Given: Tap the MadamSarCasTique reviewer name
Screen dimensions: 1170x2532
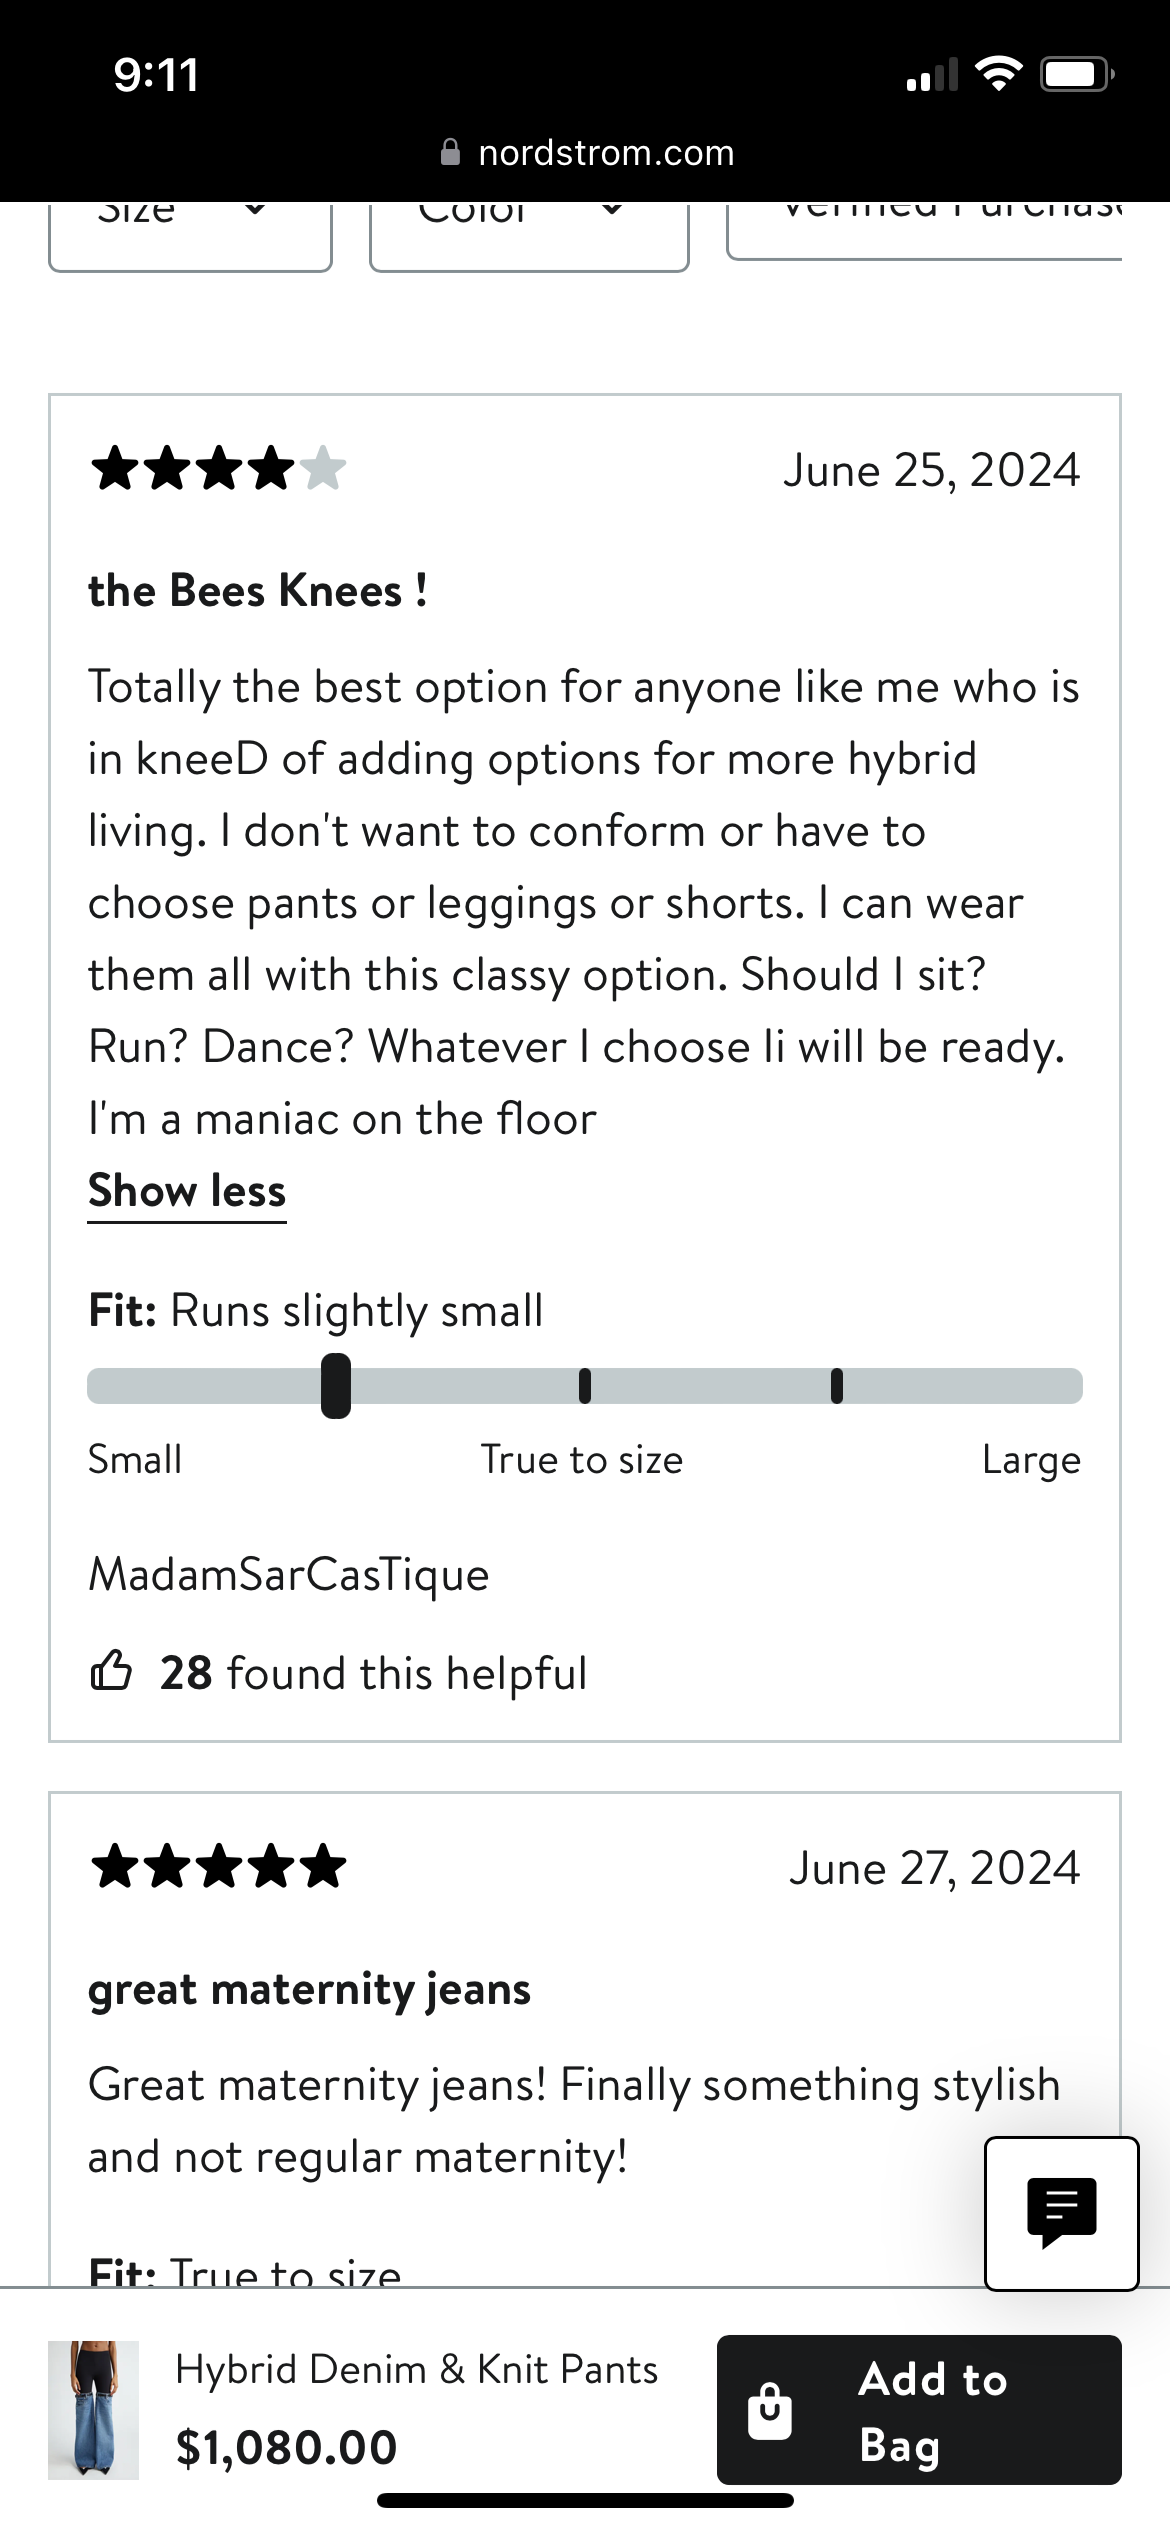Looking at the screenshot, I should coord(289,1574).
